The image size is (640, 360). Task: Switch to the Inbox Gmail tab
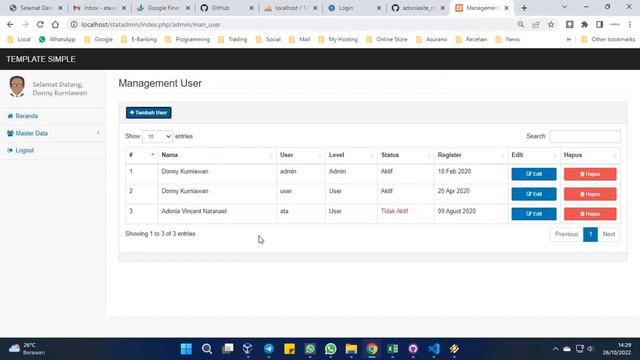[99, 8]
